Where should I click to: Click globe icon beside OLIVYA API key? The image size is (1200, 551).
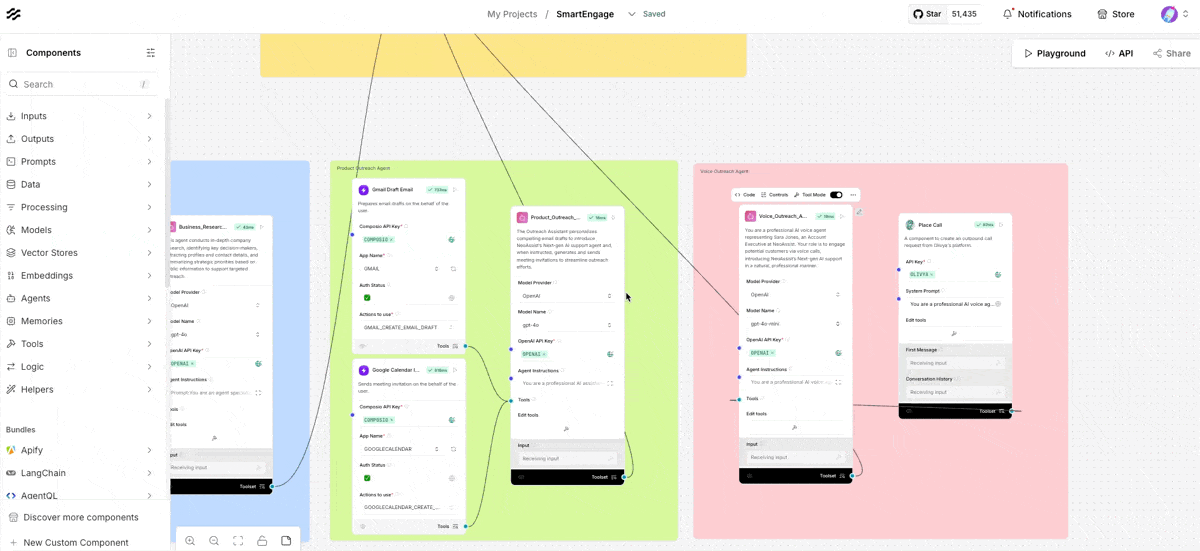(x=998, y=274)
